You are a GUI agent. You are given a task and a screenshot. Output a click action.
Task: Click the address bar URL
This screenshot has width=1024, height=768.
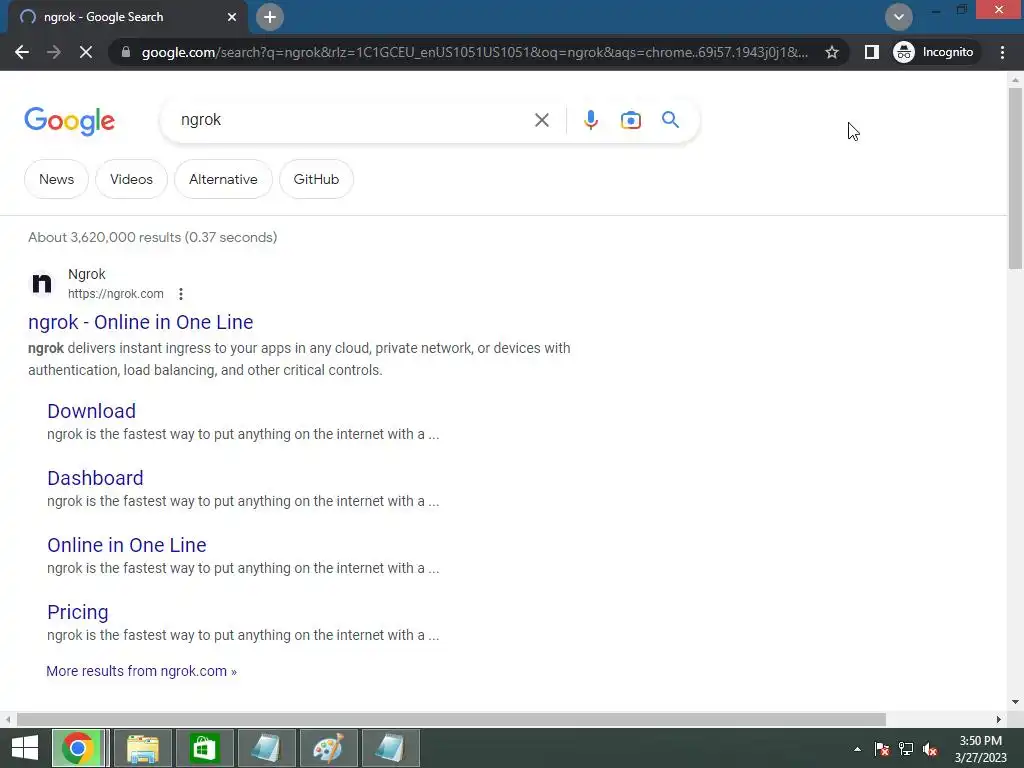pos(475,52)
